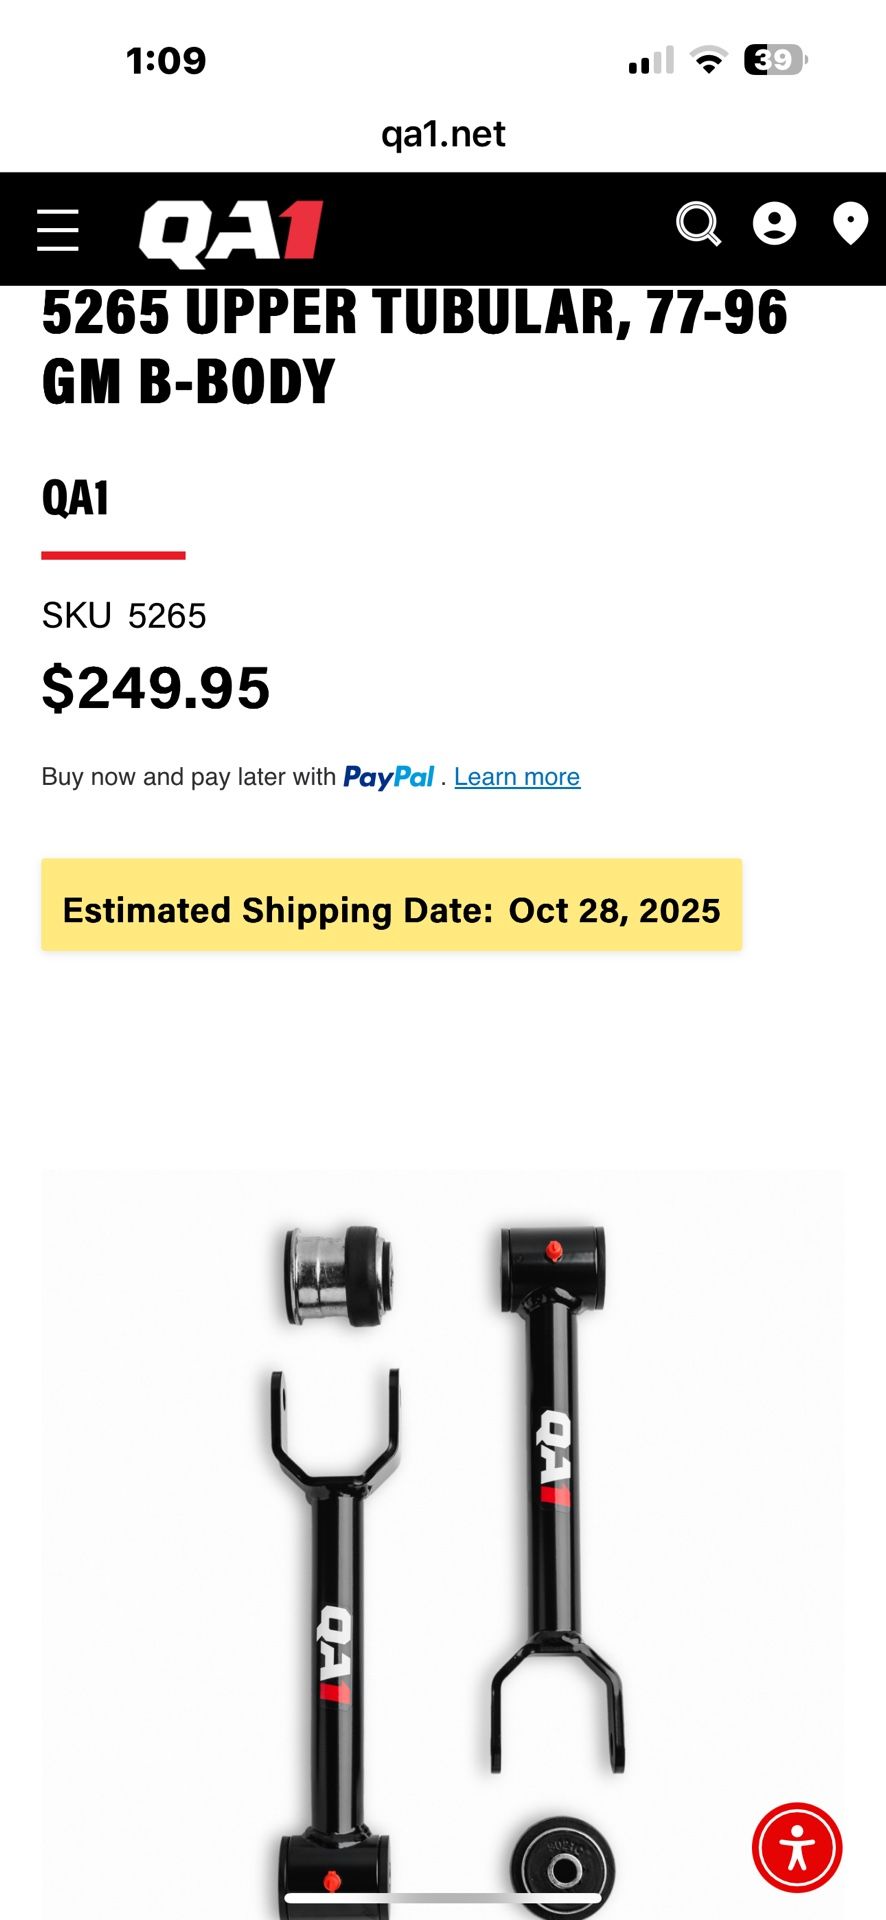The width and height of the screenshot is (886, 1920).
Task: Click the PayPal Learn more link
Action: (x=517, y=777)
